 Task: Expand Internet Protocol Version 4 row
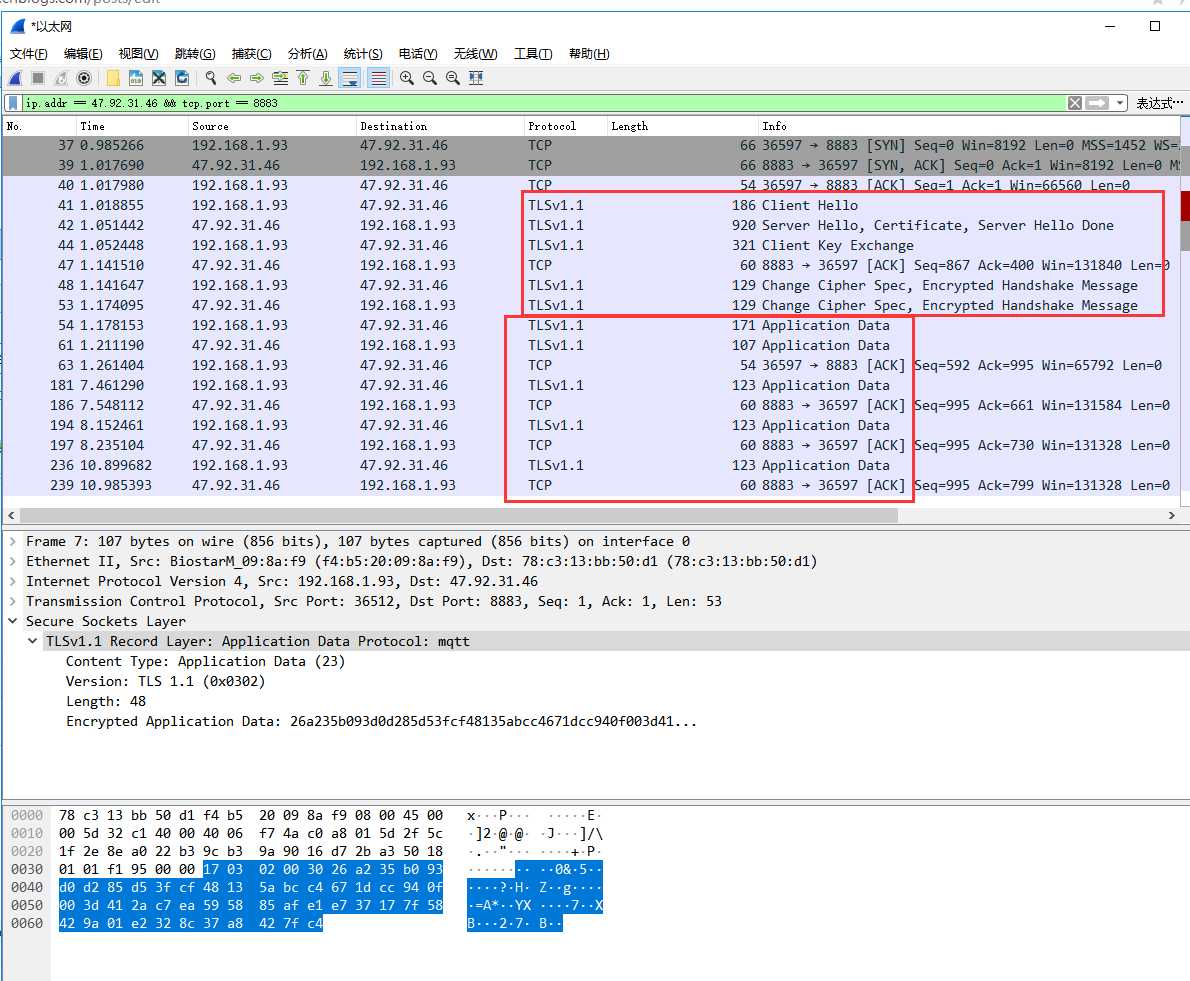13,581
